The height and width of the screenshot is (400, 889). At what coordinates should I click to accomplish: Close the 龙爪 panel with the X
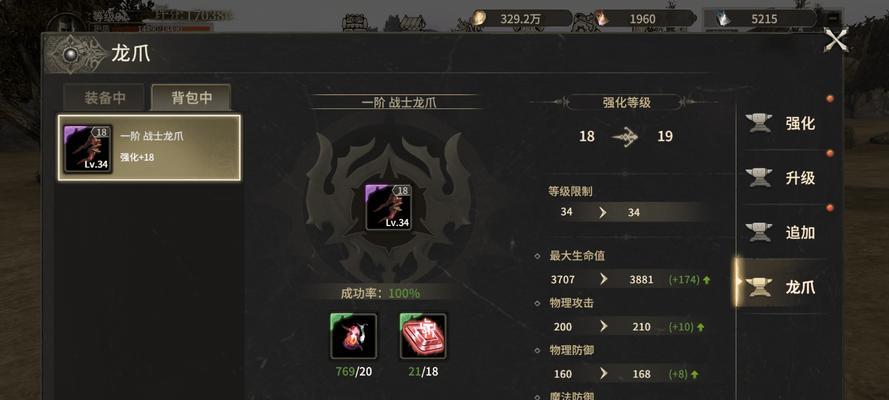[x=835, y=40]
